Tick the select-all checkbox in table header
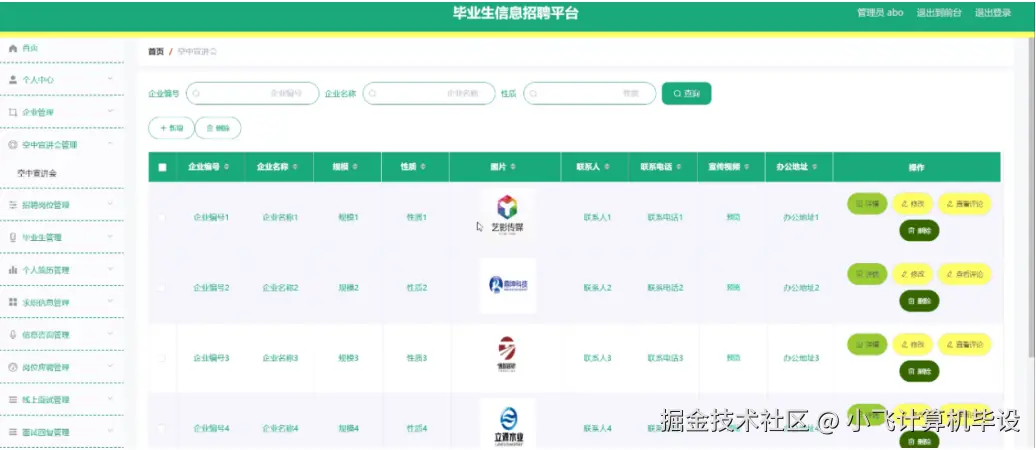Screen dimensions: 1036x450 click(163, 167)
